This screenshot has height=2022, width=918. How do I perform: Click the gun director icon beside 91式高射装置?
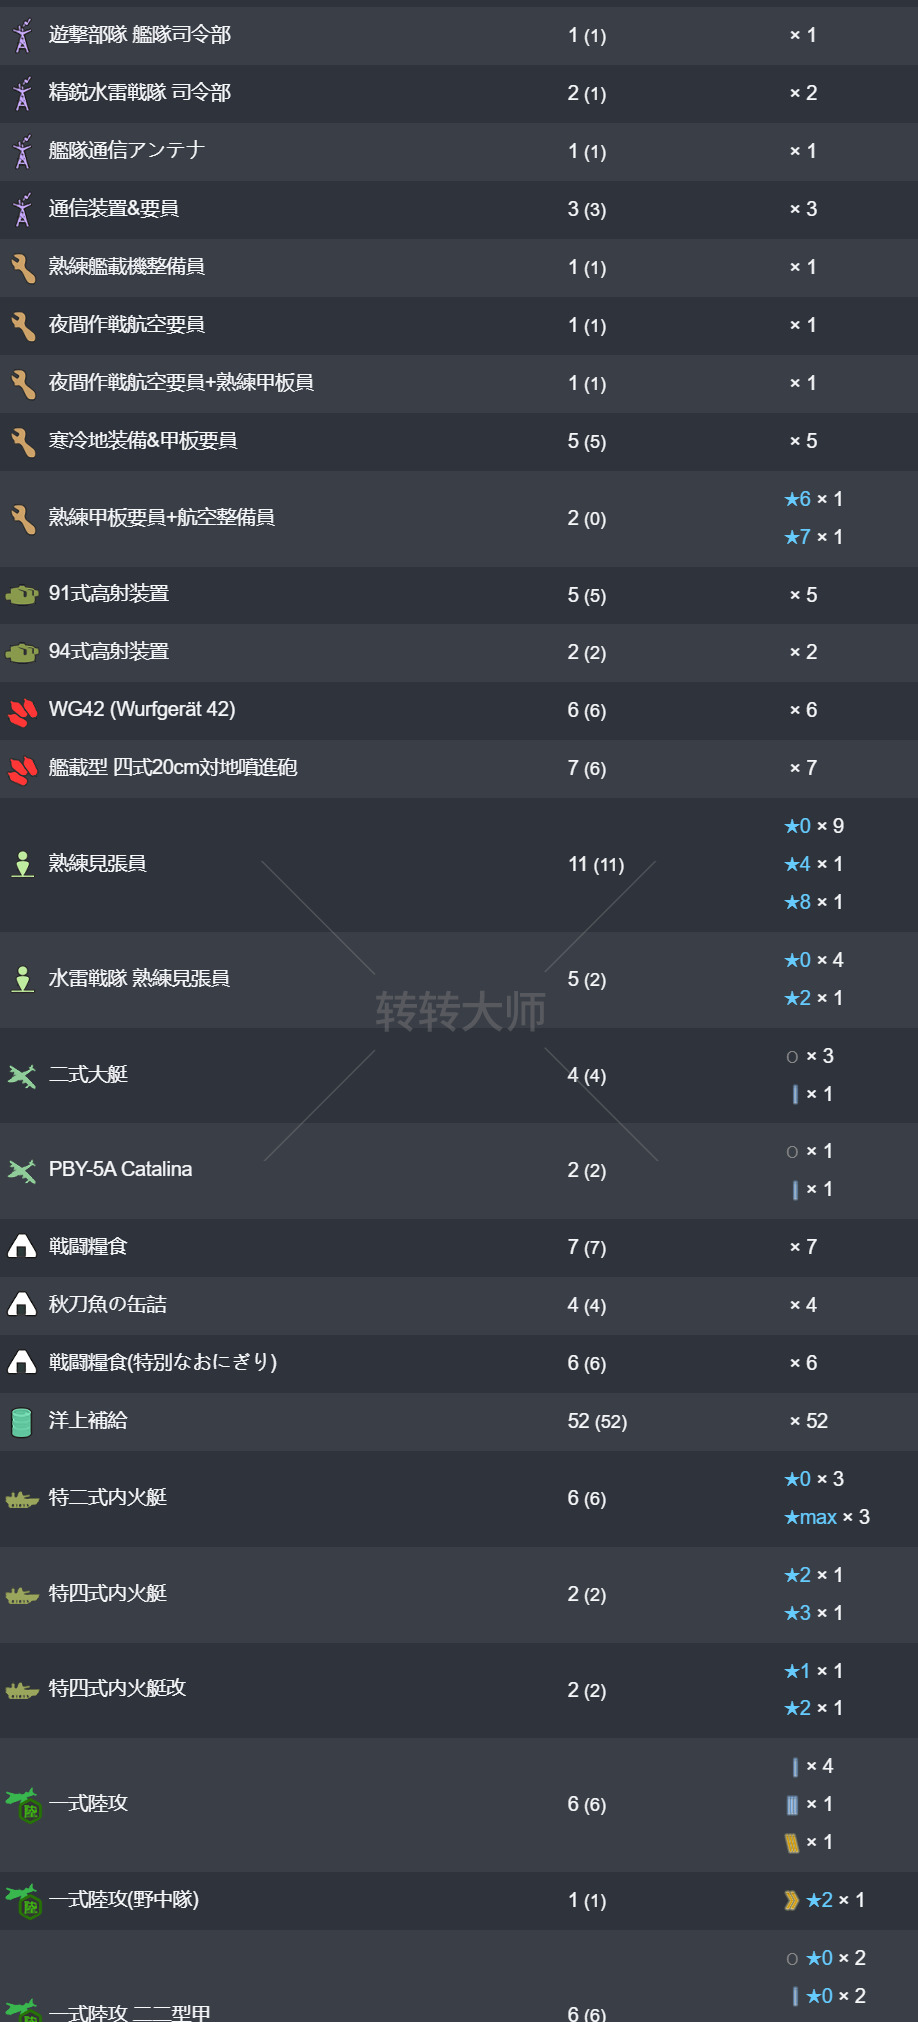pyautogui.click(x=22, y=595)
